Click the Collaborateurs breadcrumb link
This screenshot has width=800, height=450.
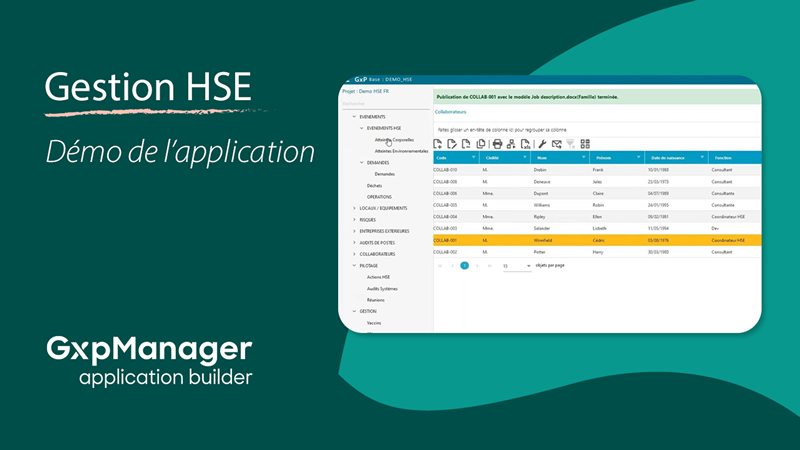click(451, 112)
